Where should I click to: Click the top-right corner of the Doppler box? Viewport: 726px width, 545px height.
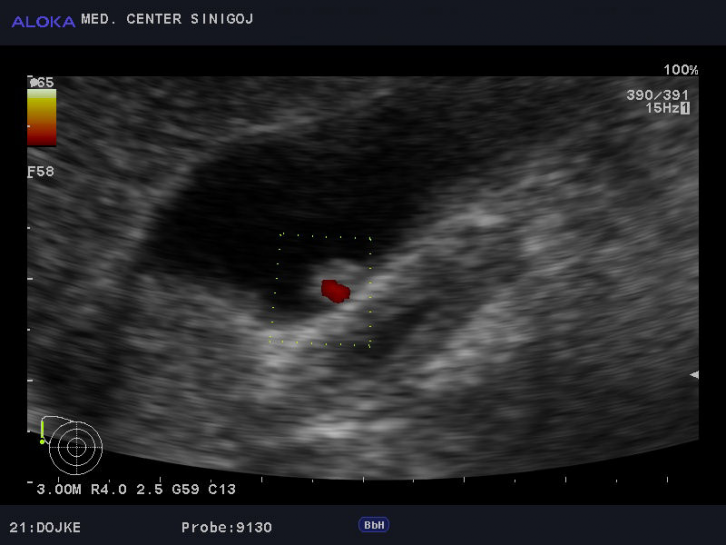[x=370, y=239]
